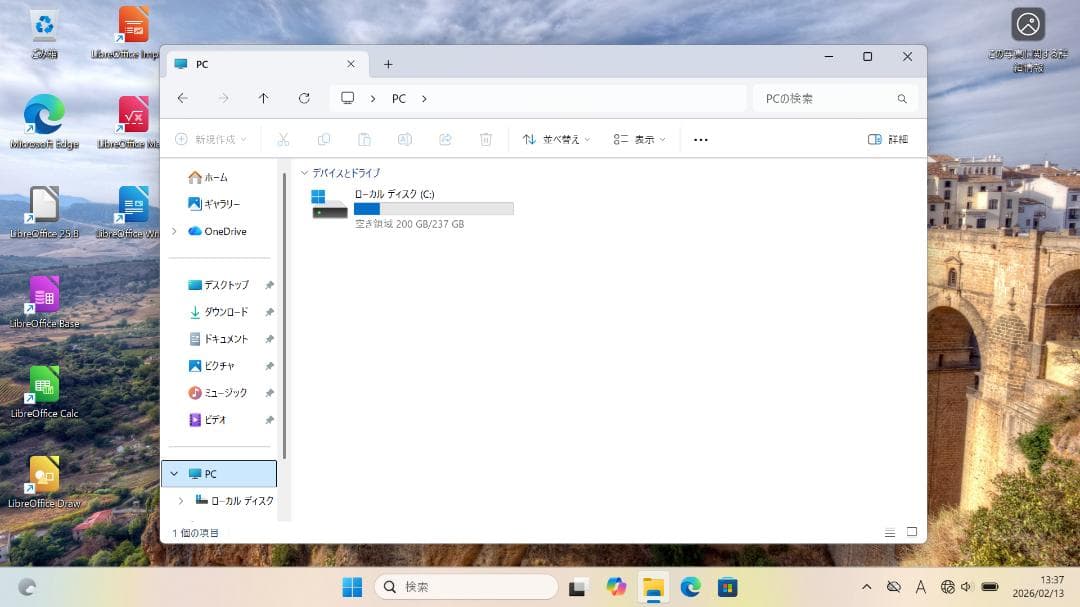
Task: Switch to large thumbnail view at bottom right
Action: click(x=911, y=533)
